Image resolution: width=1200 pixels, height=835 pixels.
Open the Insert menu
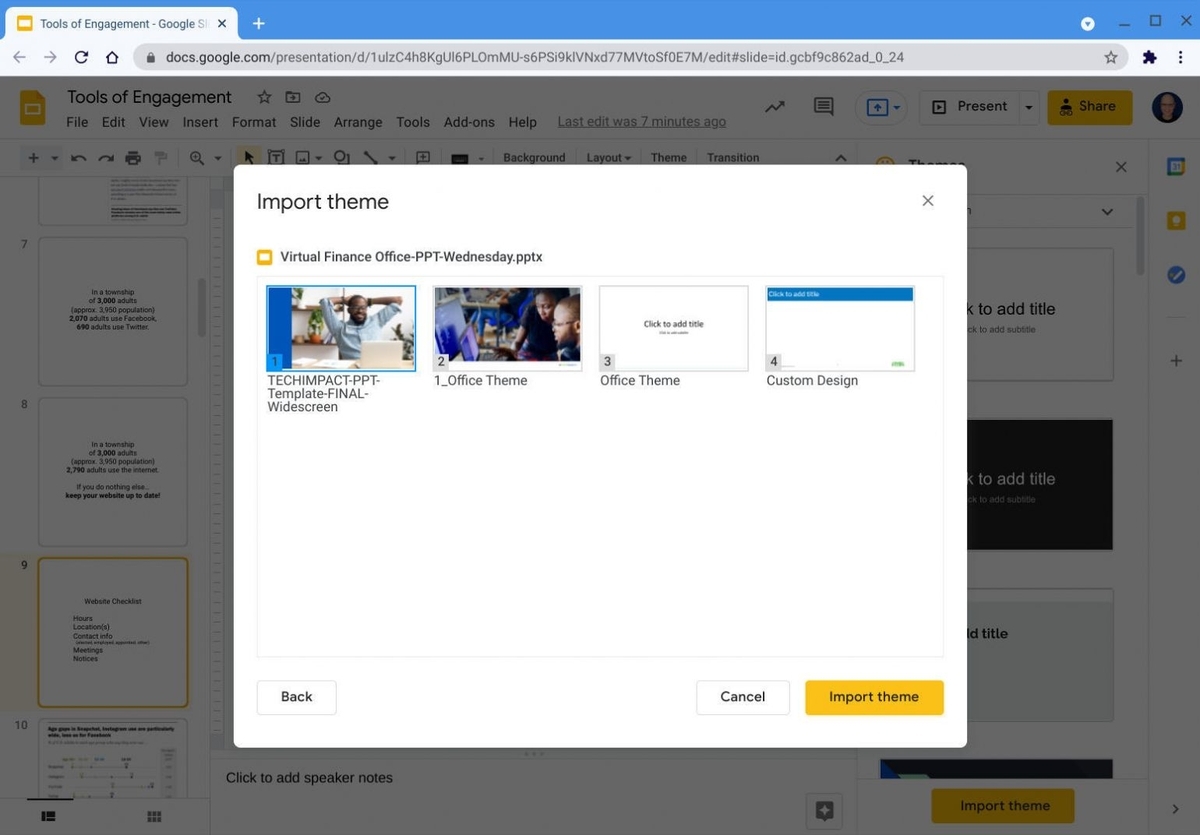click(x=200, y=121)
